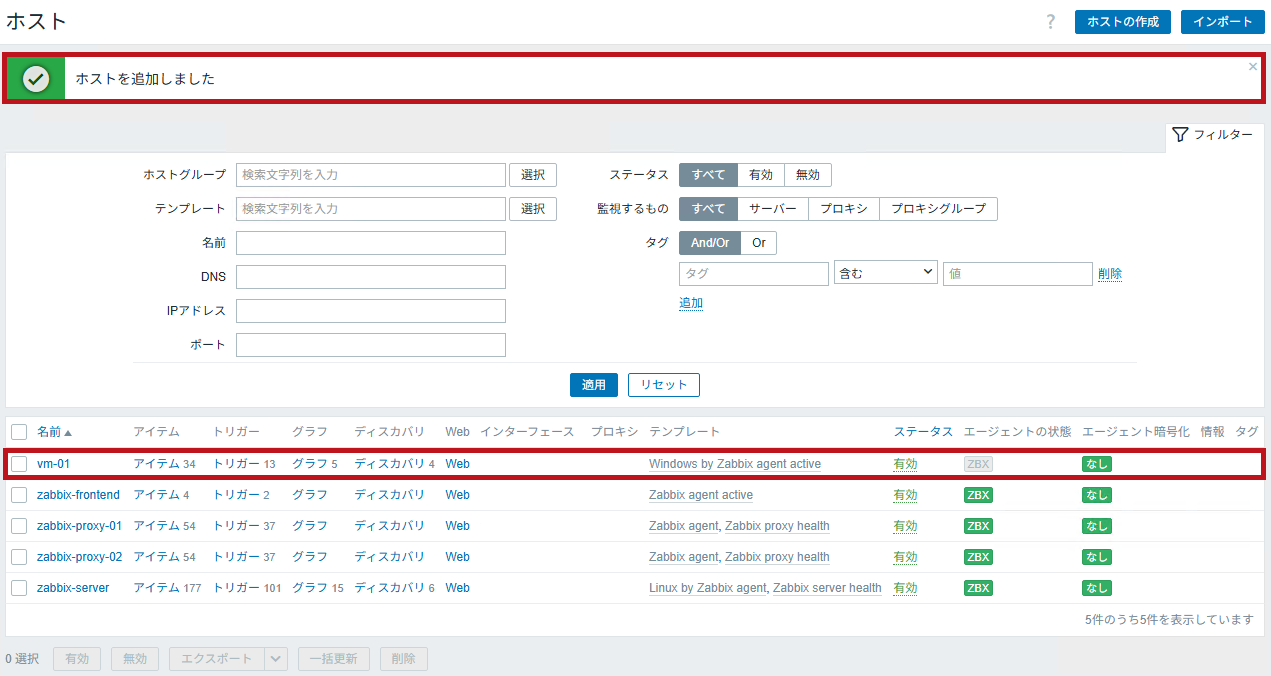Click the テンプレート search field
1271x676 pixels.
click(x=371, y=209)
